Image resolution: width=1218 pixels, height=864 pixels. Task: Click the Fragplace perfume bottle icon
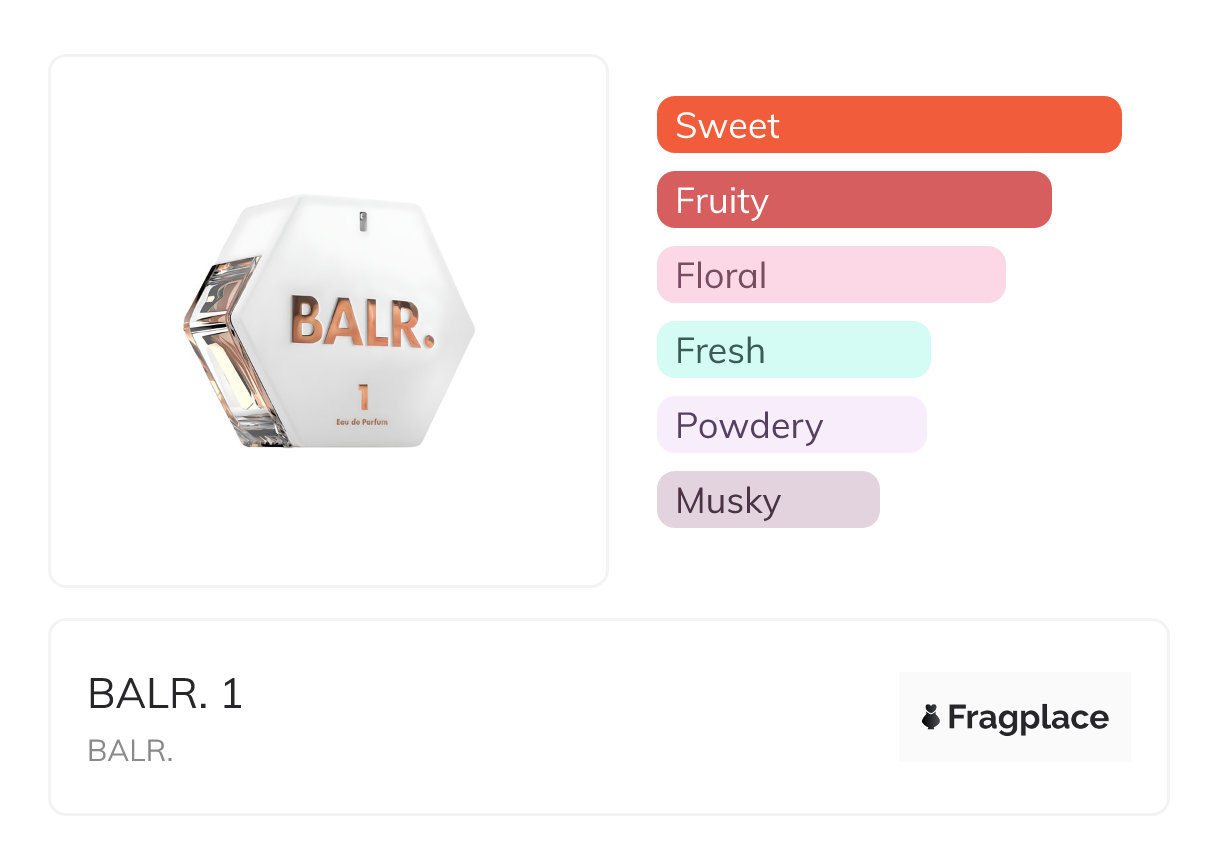click(x=931, y=717)
